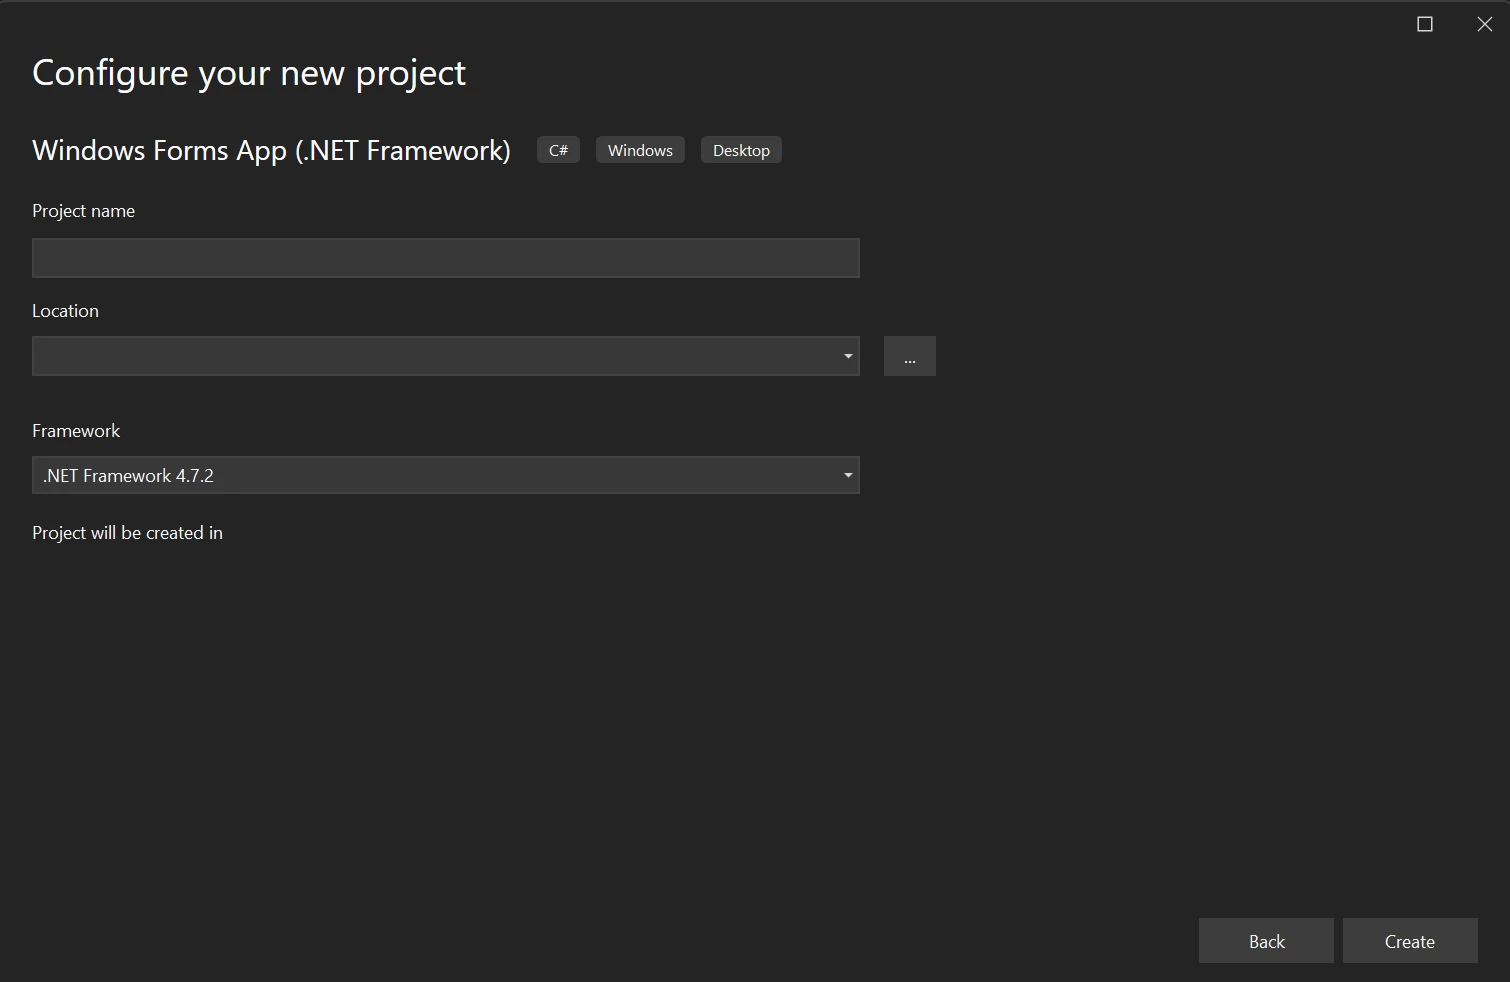Click inside the Location path field
The width and height of the screenshot is (1510, 982).
(430, 356)
